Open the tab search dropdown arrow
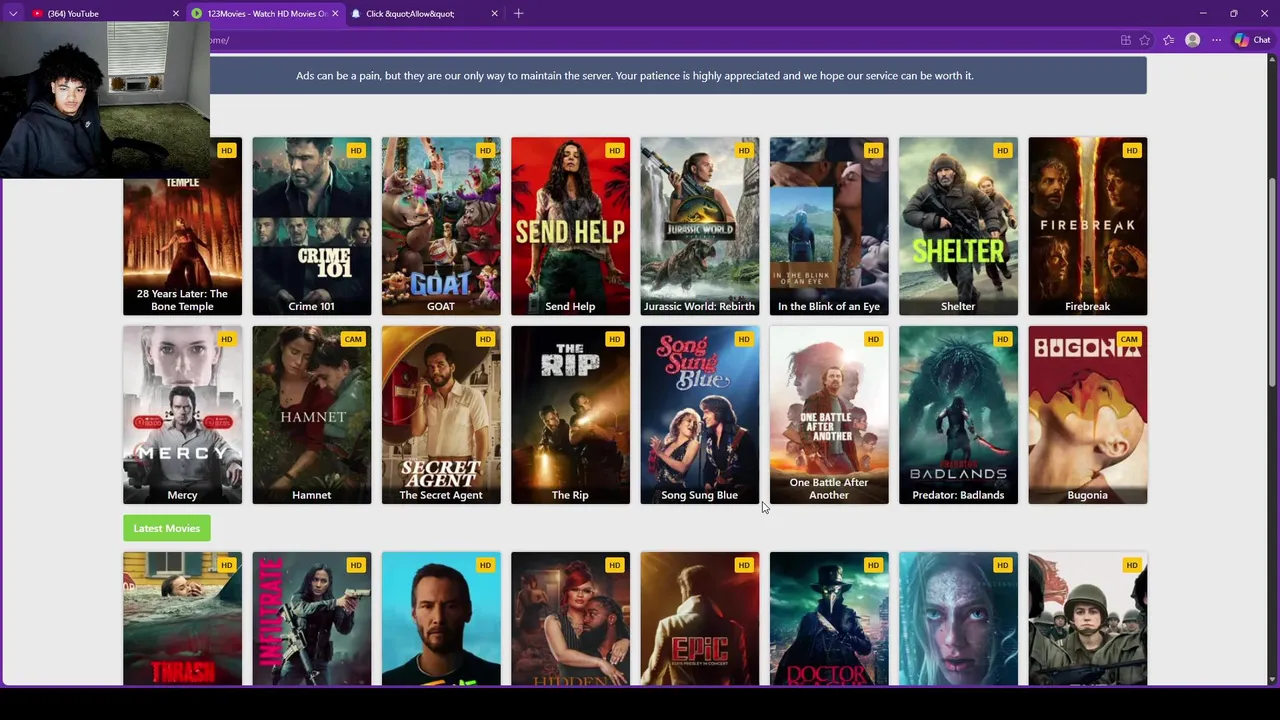This screenshot has height=720, width=1280. (x=13, y=13)
